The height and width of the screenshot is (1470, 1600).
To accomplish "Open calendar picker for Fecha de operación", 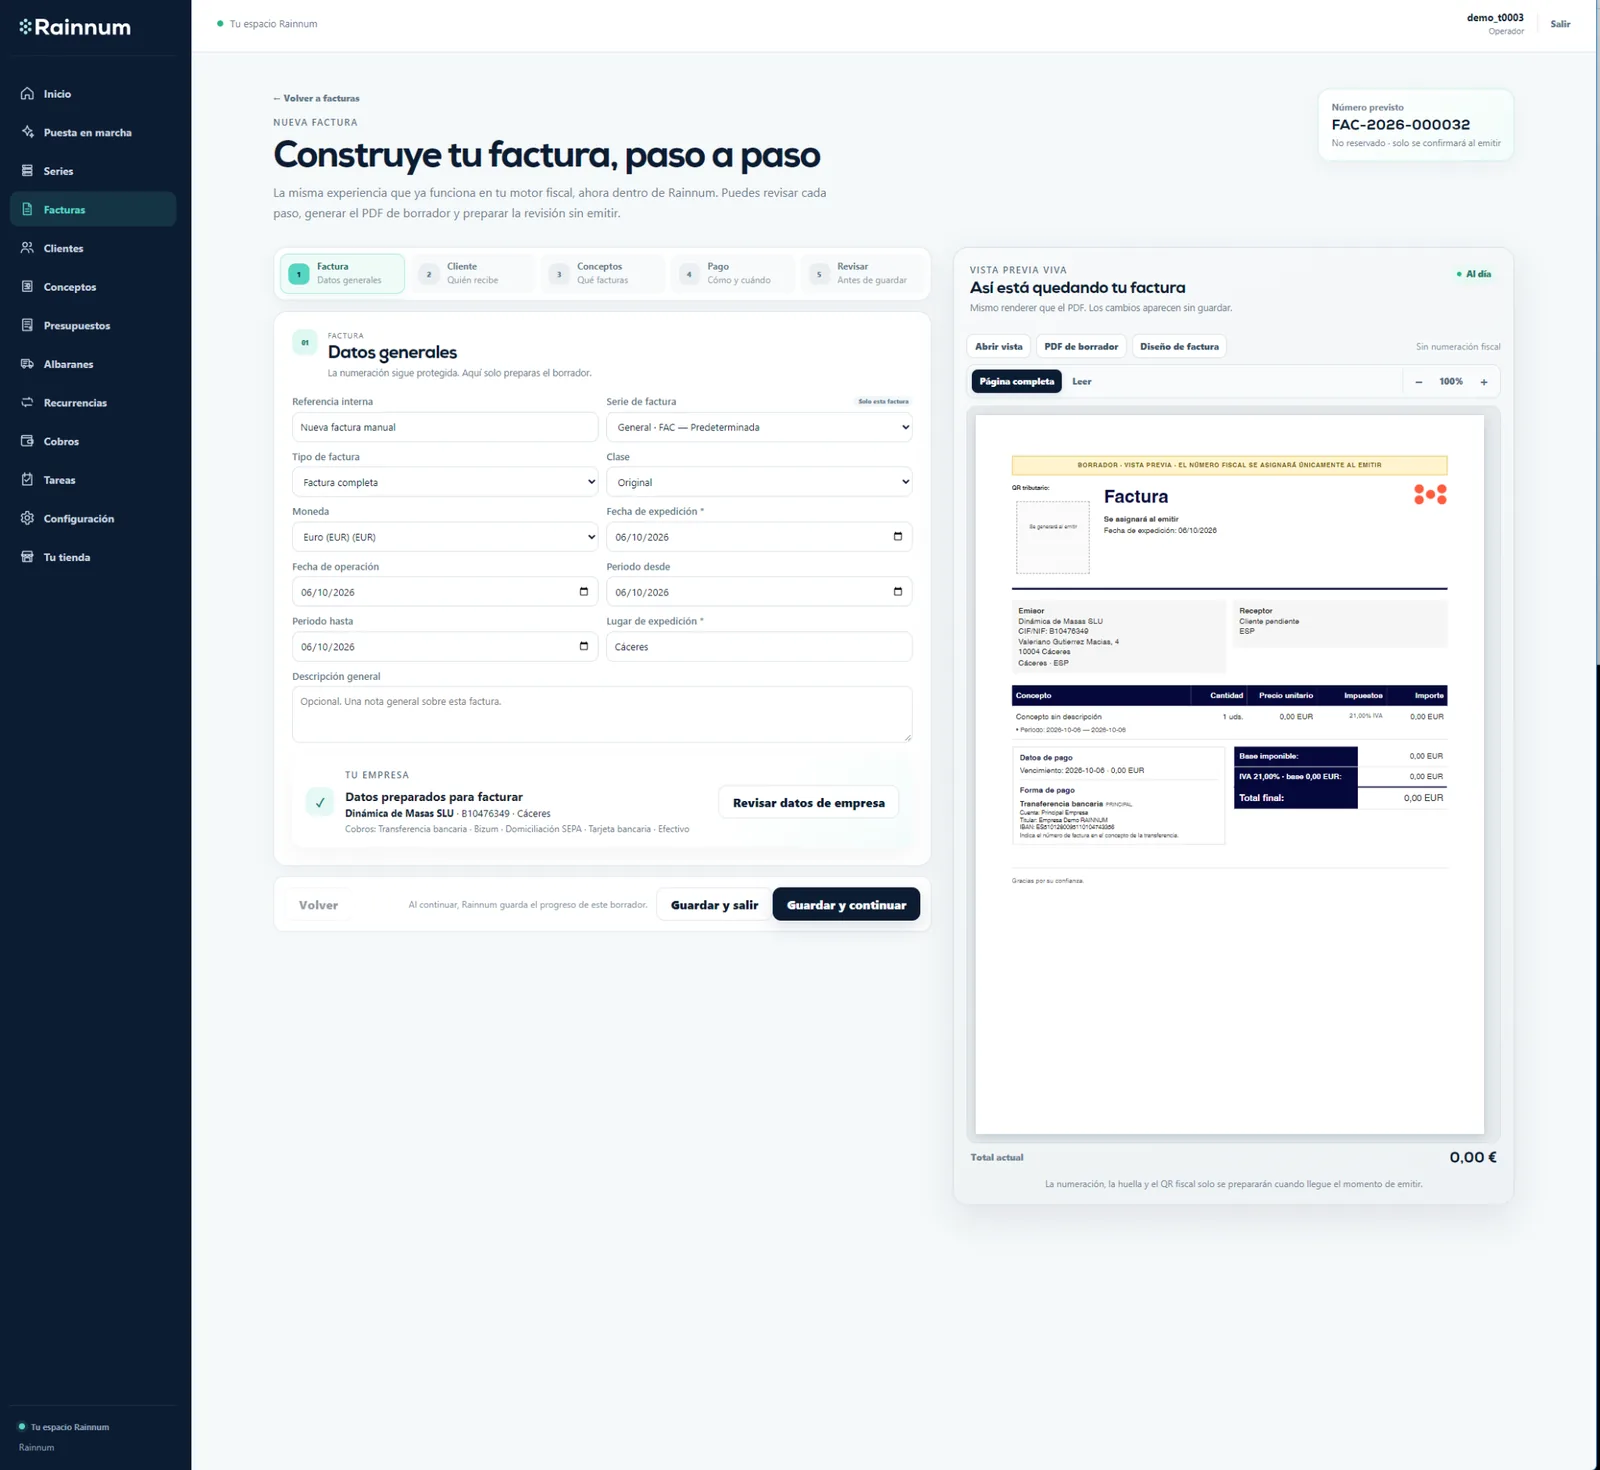I will click(x=584, y=591).
